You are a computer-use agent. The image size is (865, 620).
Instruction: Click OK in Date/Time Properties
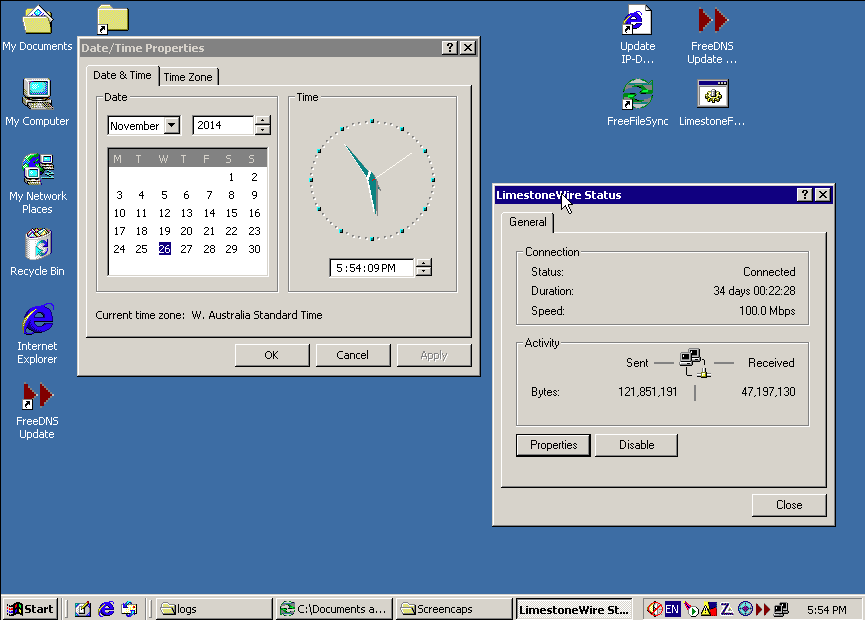272,355
